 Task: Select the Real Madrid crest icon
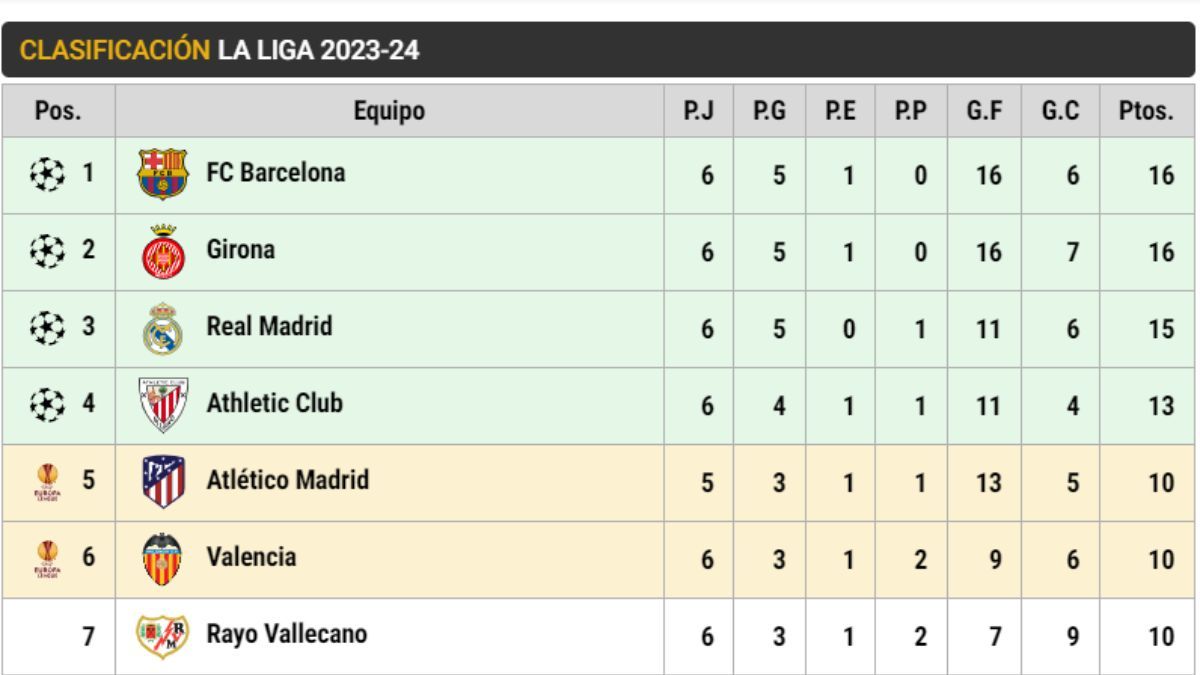162,329
